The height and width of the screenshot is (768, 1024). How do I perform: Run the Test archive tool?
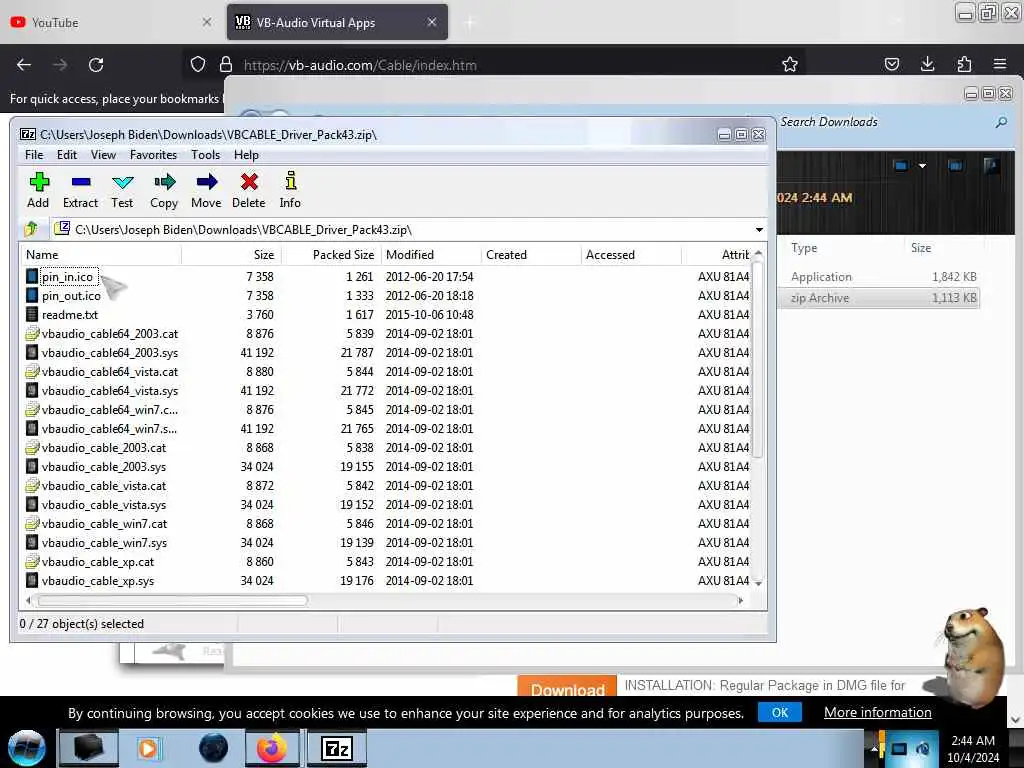122,189
